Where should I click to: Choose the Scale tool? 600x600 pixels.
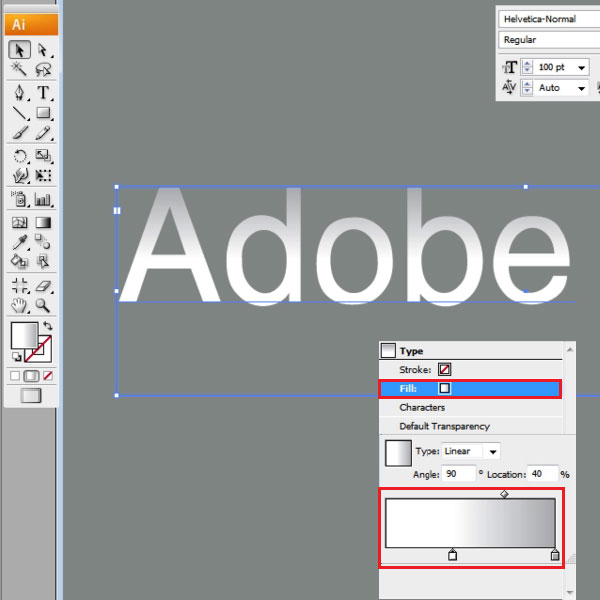(x=42, y=156)
